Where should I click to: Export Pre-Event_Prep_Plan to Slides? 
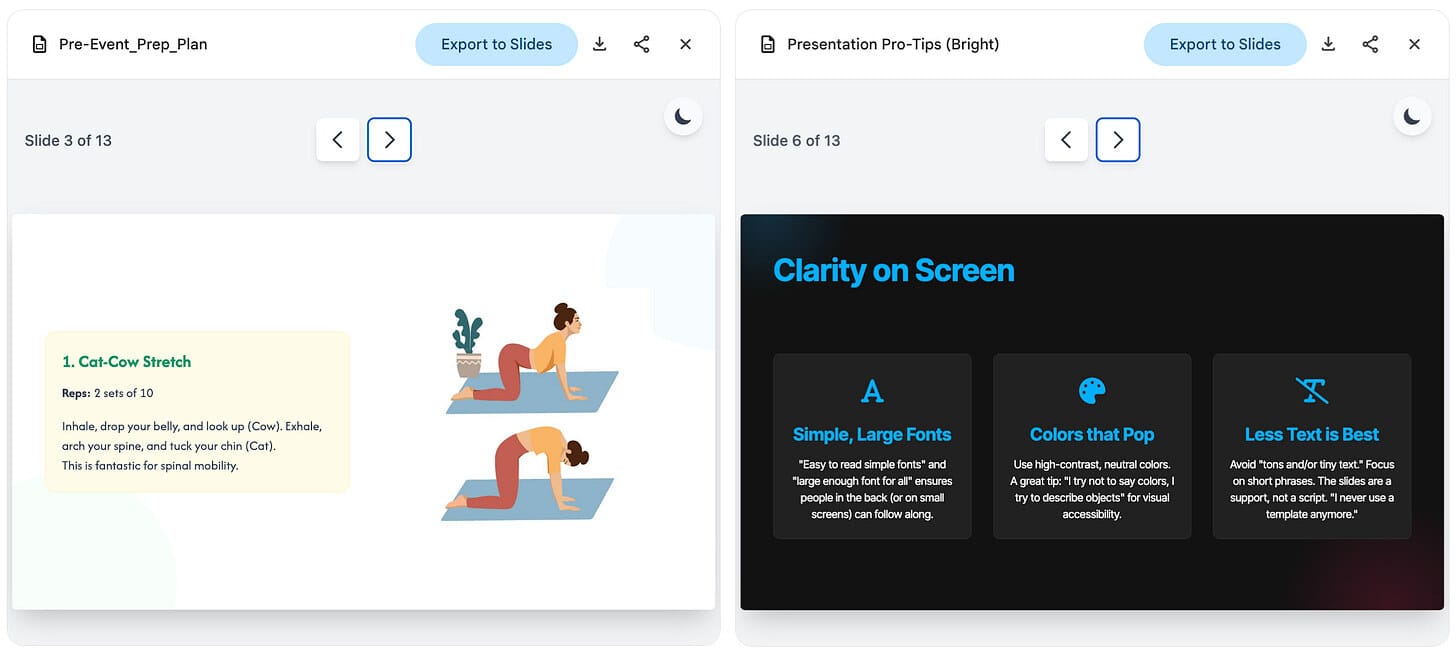point(496,44)
